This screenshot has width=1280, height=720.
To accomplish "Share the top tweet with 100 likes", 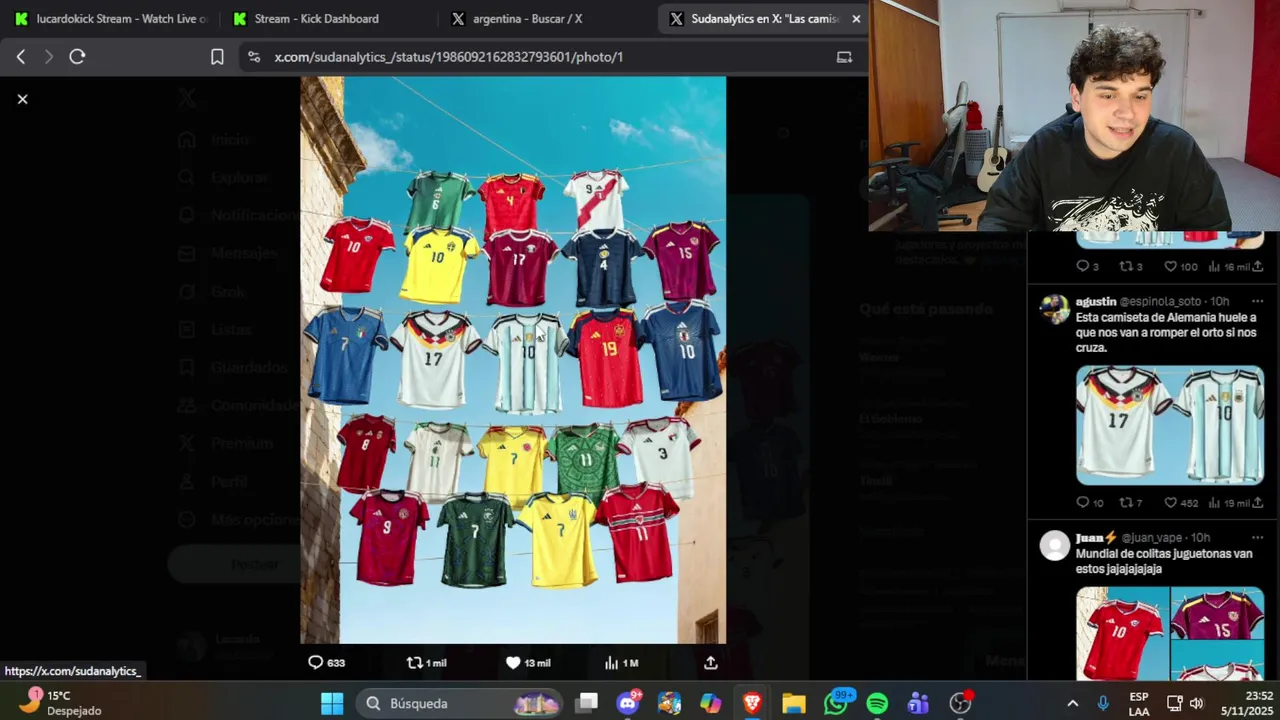I will point(1258,267).
